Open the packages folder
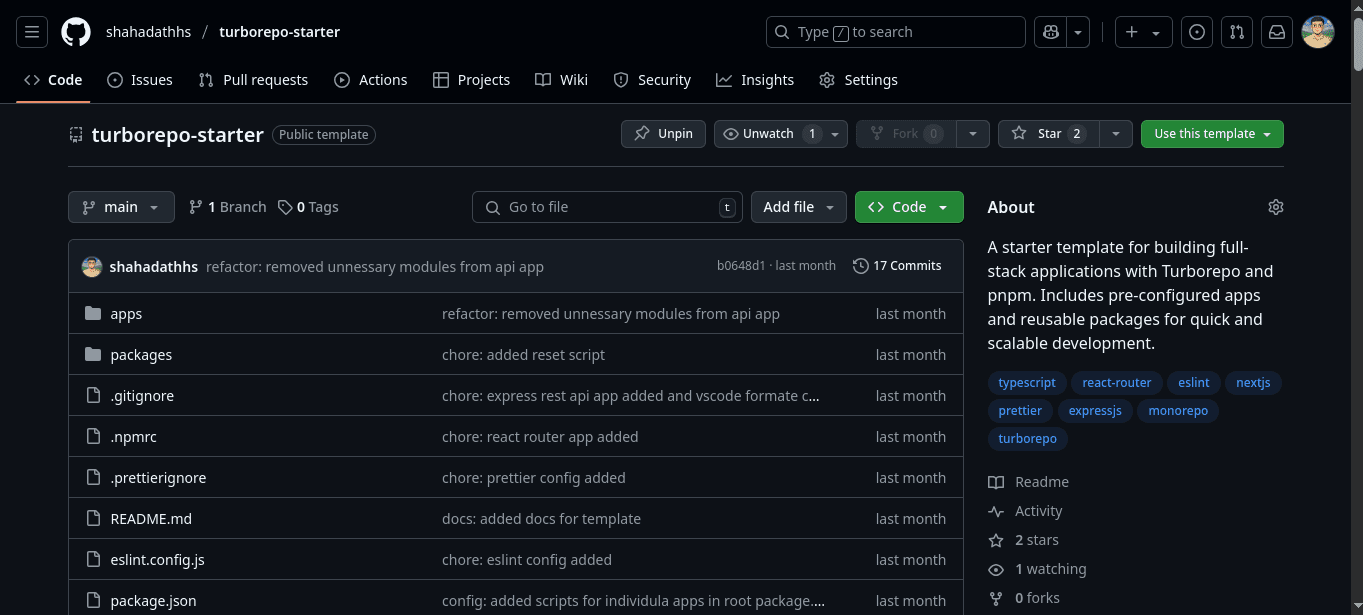This screenshot has height=615, width=1363. (x=141, y=355)
